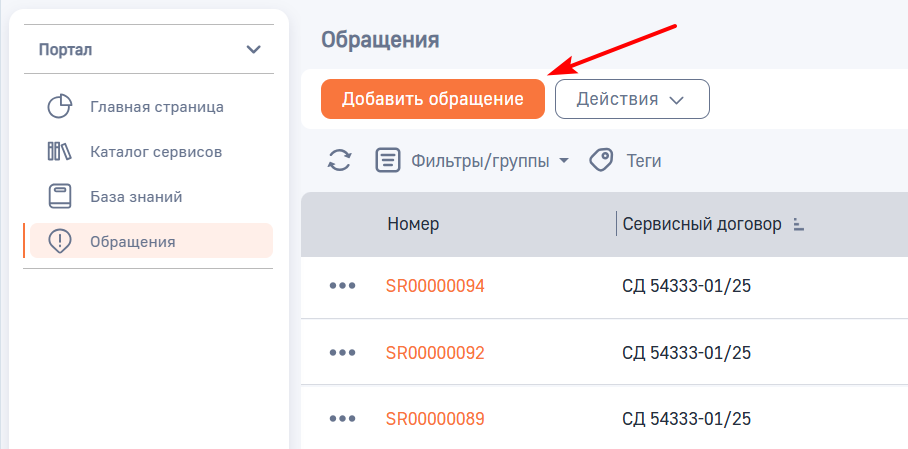Expand the Фильтры/группы dropdown arrow
The width and height of the screenshot is (908, 449).
[564, 161]
